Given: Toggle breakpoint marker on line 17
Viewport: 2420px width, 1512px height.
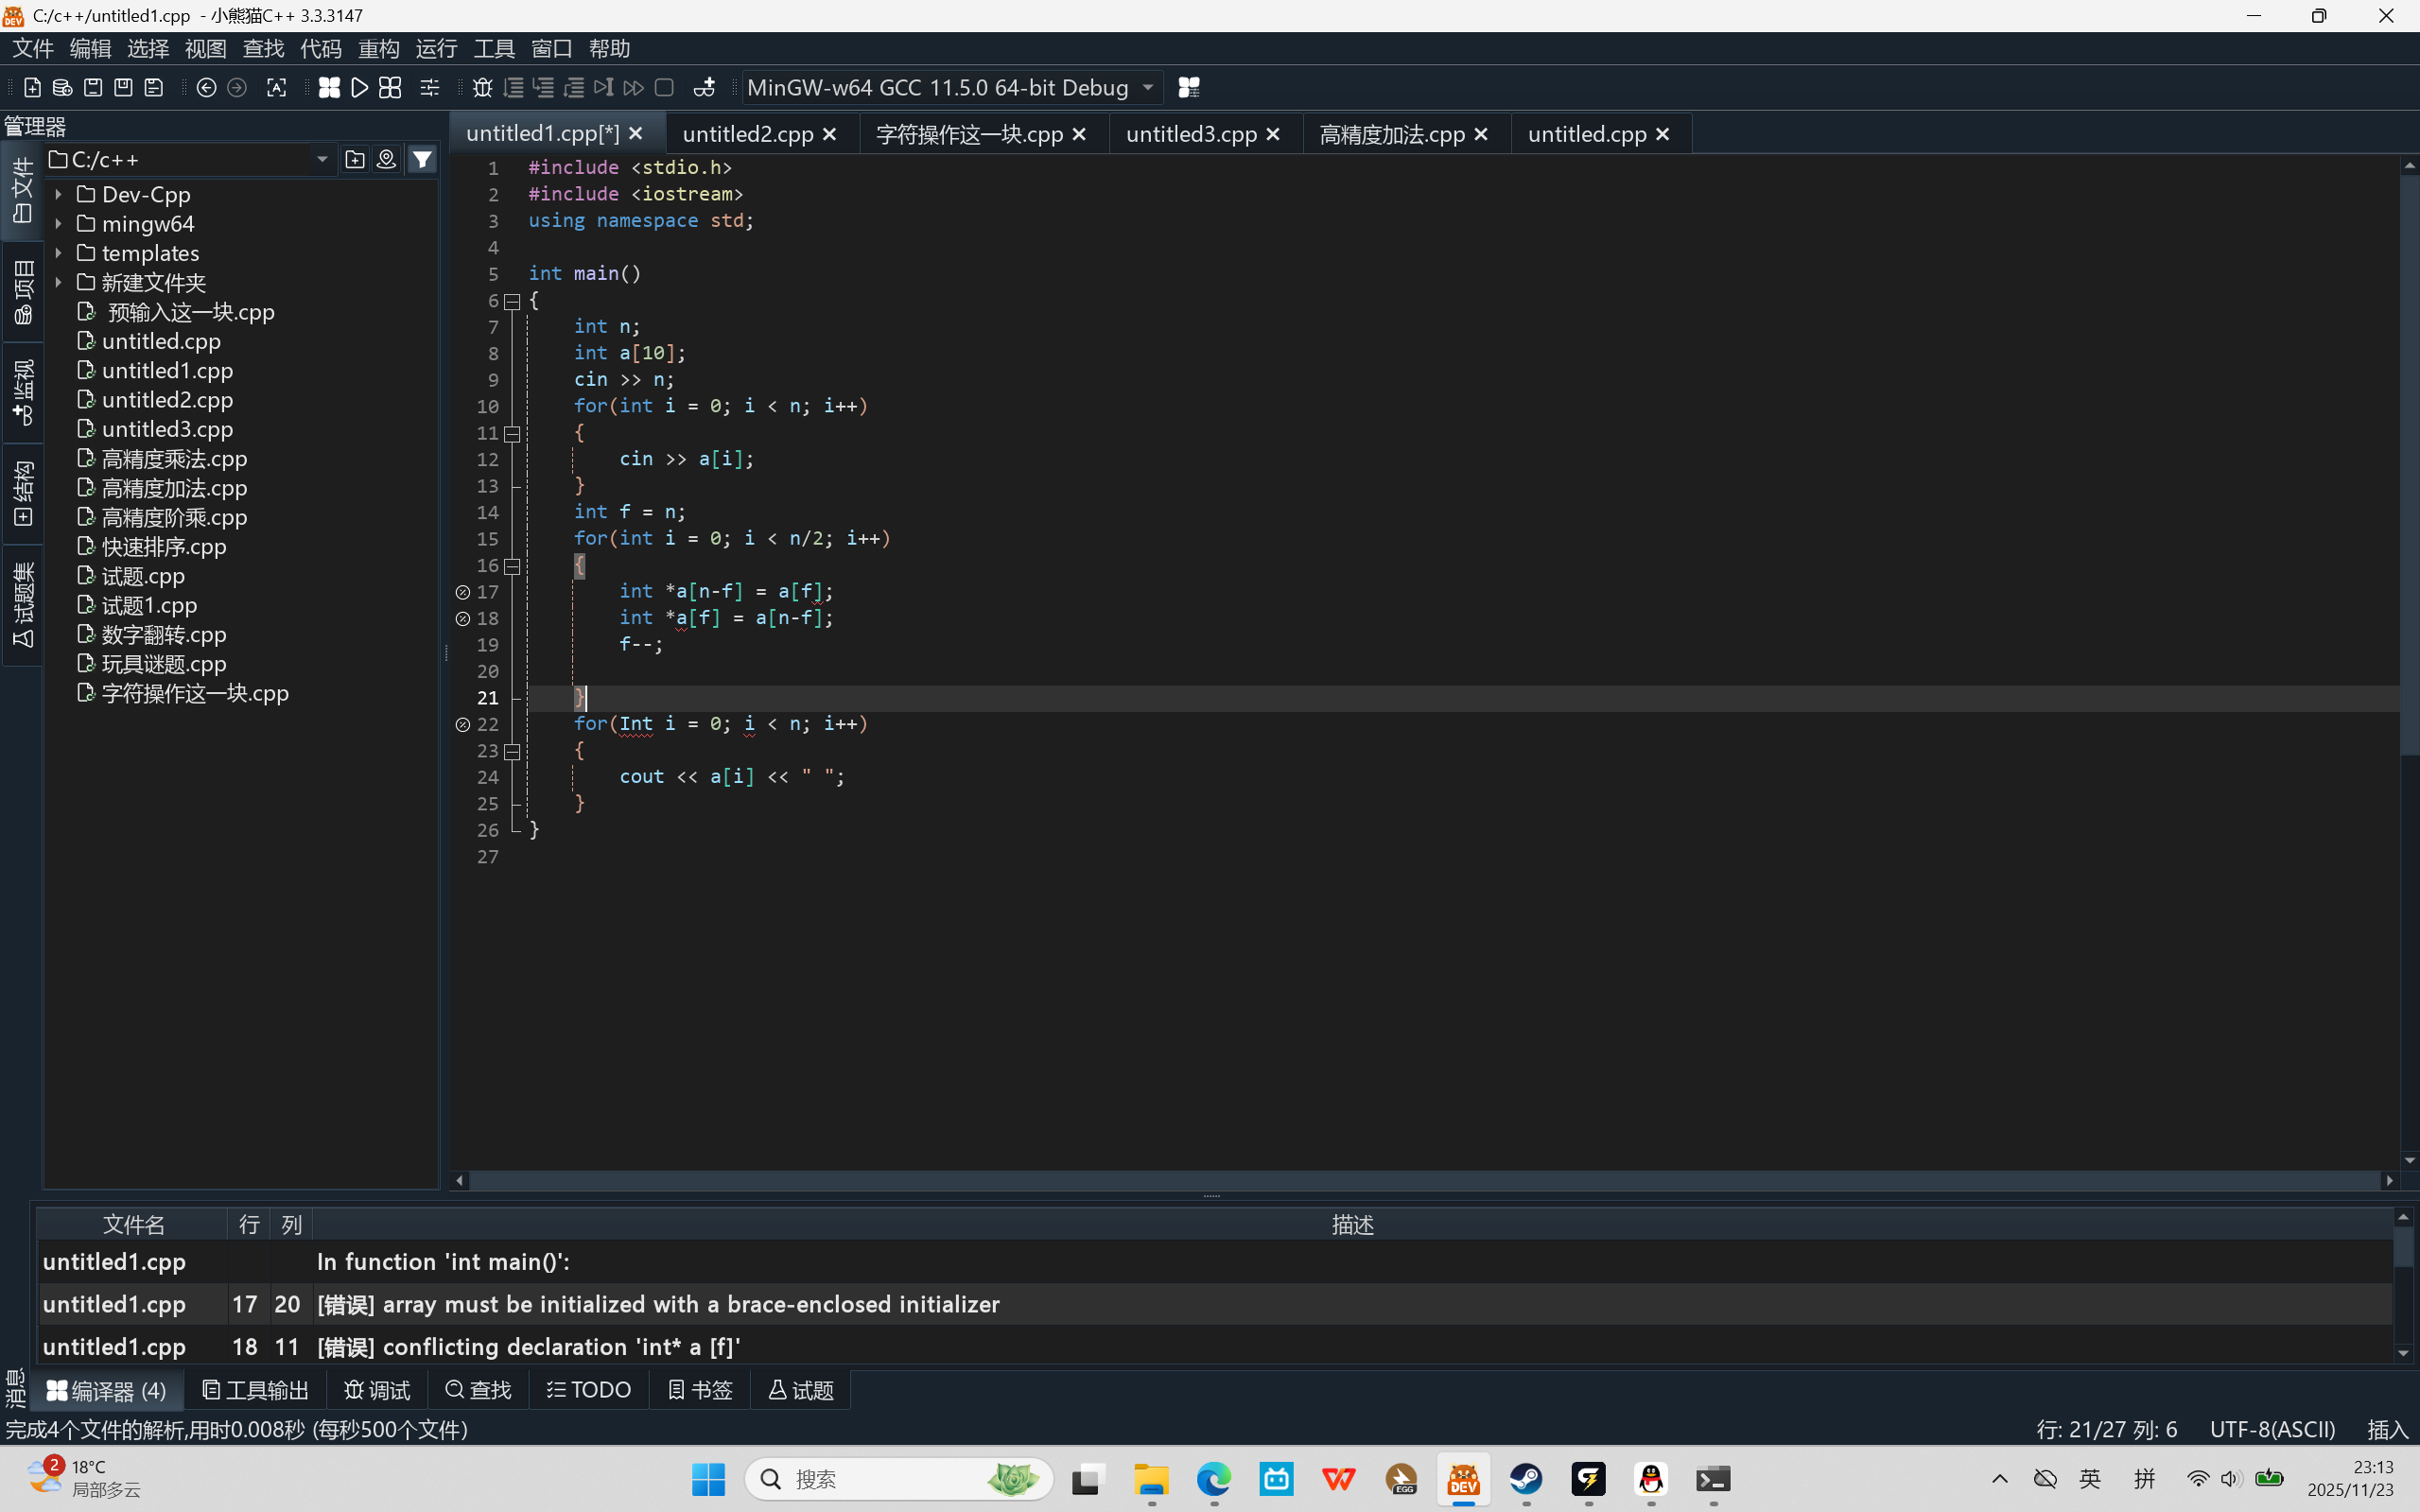Looking at the screenshot, I should pos(463,592).
